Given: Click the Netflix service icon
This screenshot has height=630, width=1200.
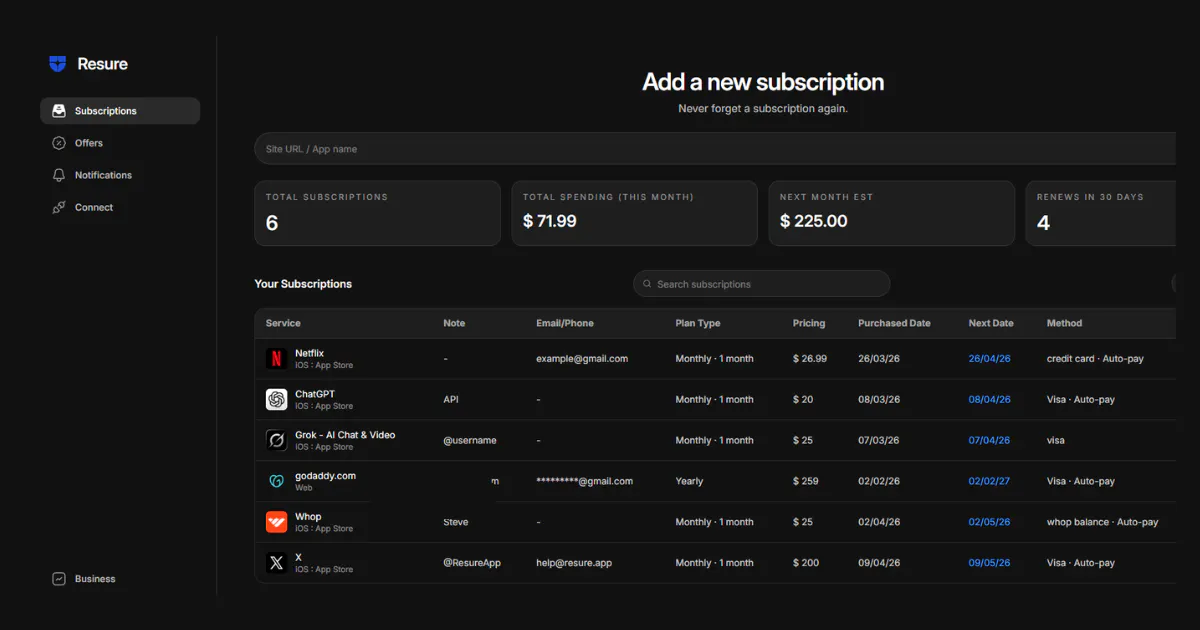Looking at the screenshot, I should click(276, 359).
